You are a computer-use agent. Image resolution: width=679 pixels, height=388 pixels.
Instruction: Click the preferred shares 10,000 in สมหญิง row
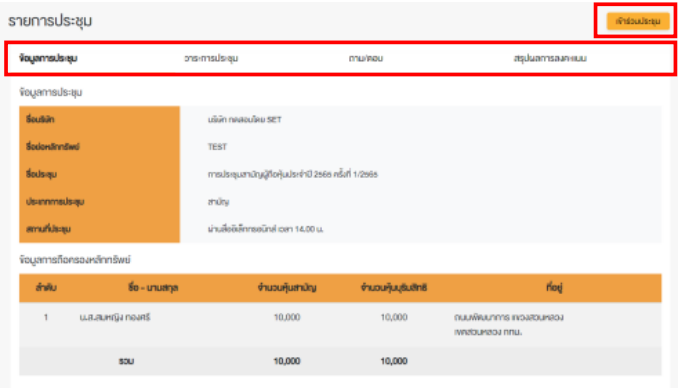point(394,317)
